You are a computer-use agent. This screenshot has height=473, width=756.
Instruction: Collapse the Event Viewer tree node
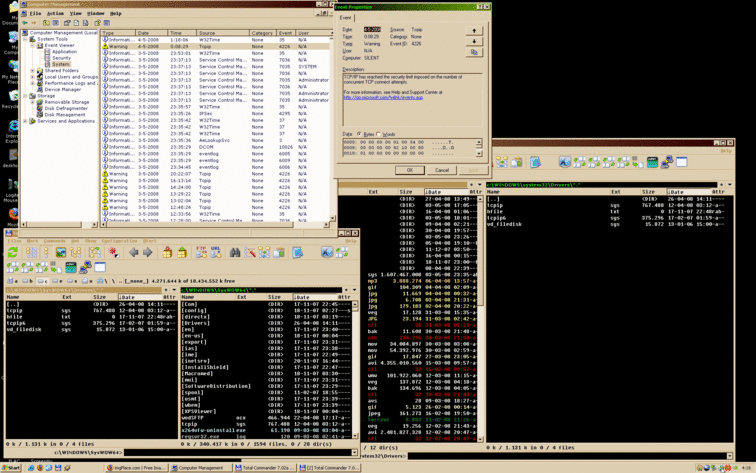coord(33,45)
